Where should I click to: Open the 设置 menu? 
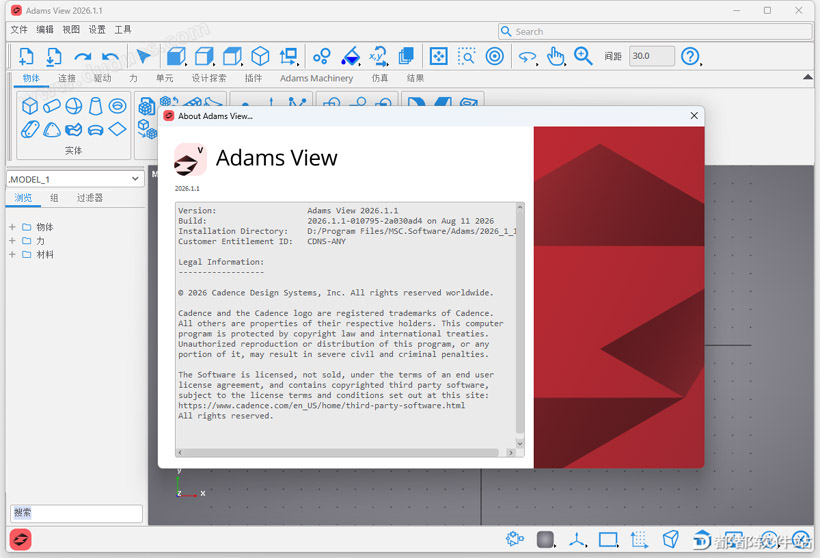(97, 30)
